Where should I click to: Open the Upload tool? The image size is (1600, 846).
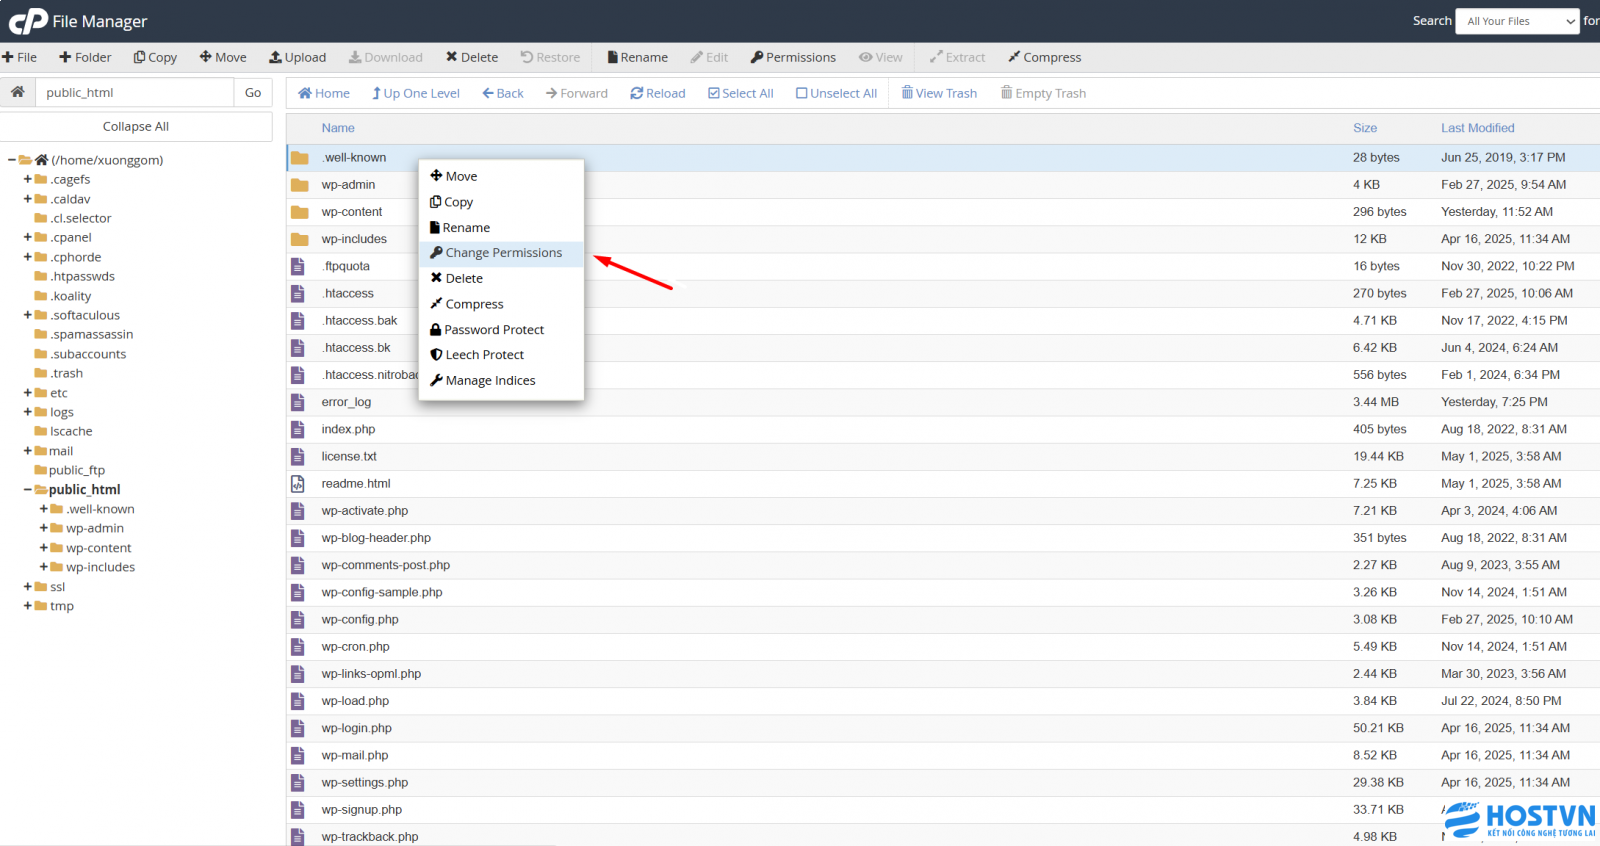(x=297, y=57)
